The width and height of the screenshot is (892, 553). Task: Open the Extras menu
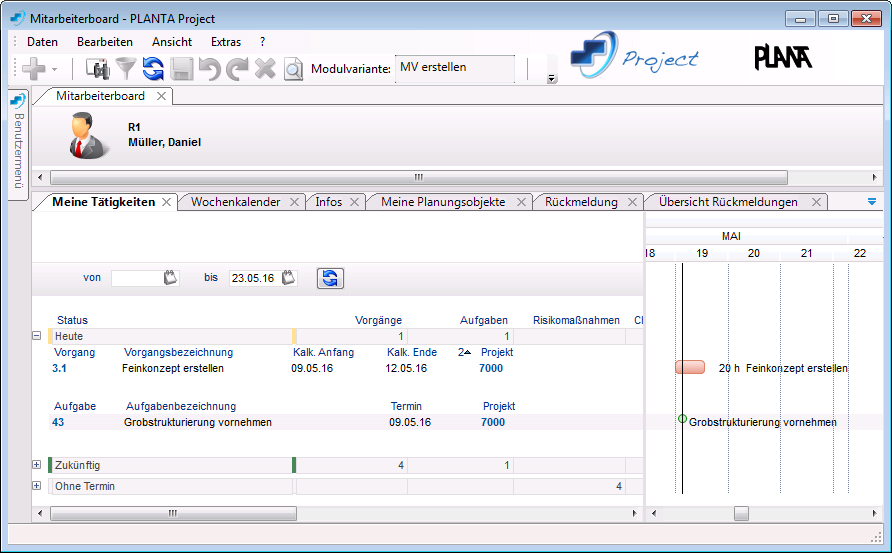[226, 42]
